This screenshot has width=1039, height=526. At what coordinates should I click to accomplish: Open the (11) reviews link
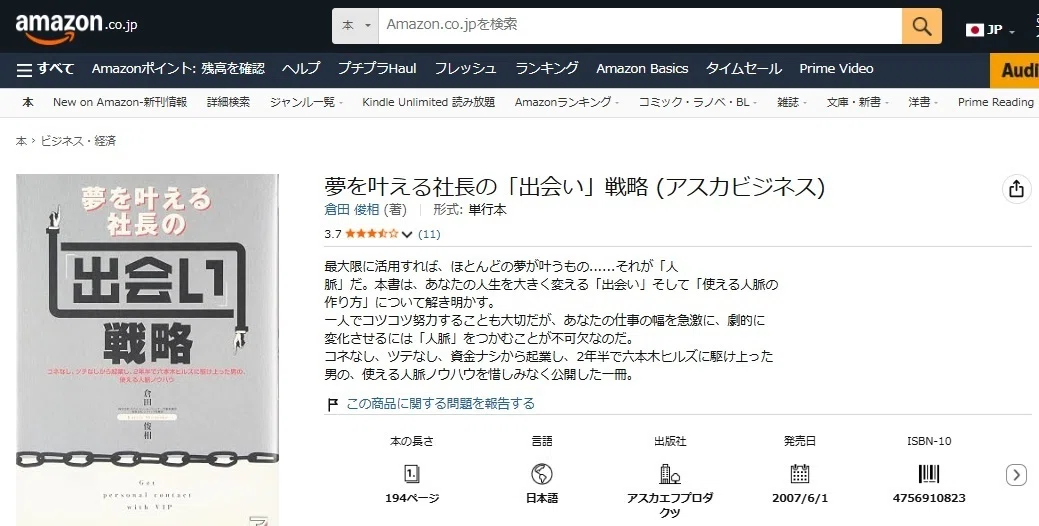pos(429,234)
